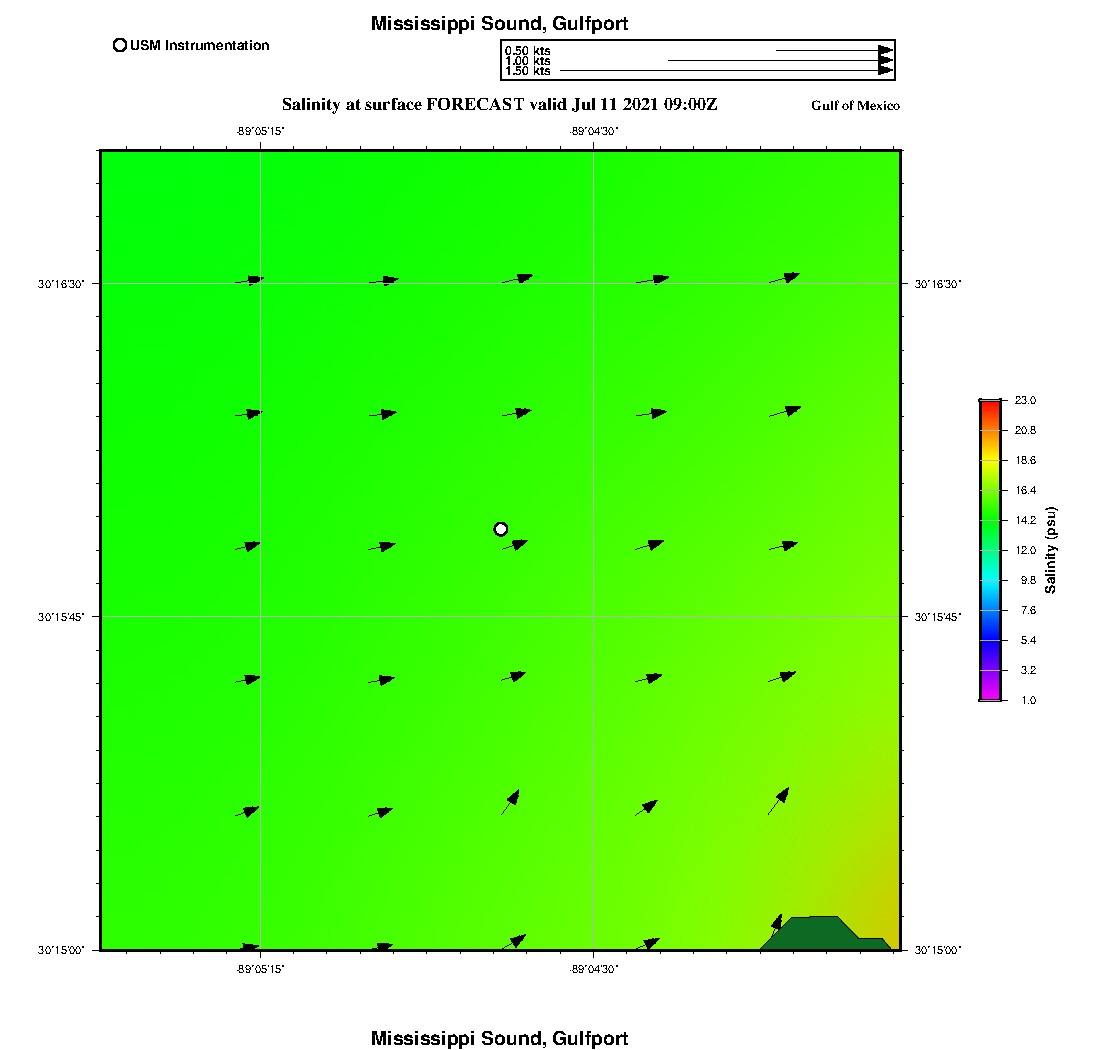
Task: Click the bottom 'Mississippi Sound, Gulfport' caption
Action: (x=499, y=1038)
